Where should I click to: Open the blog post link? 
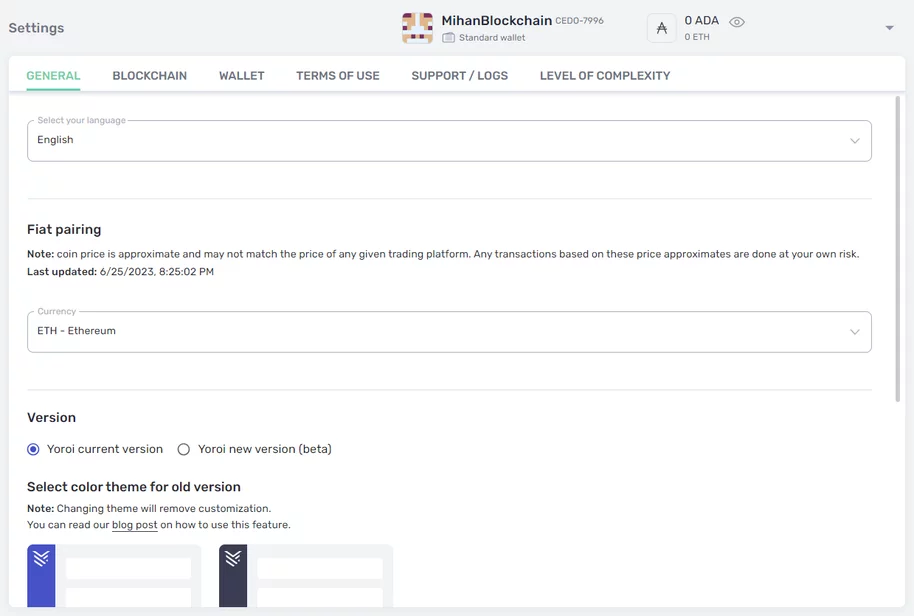[x=134, y=525]
